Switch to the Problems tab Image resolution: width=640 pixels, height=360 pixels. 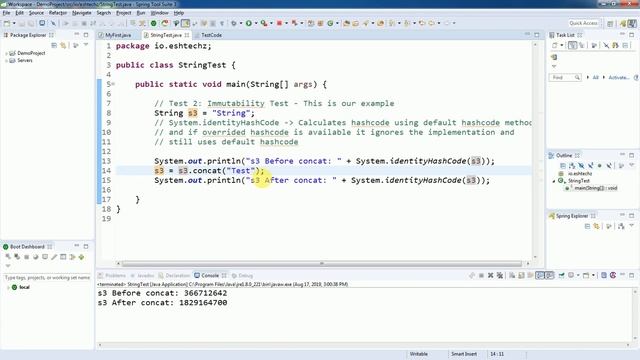point(112,276)
